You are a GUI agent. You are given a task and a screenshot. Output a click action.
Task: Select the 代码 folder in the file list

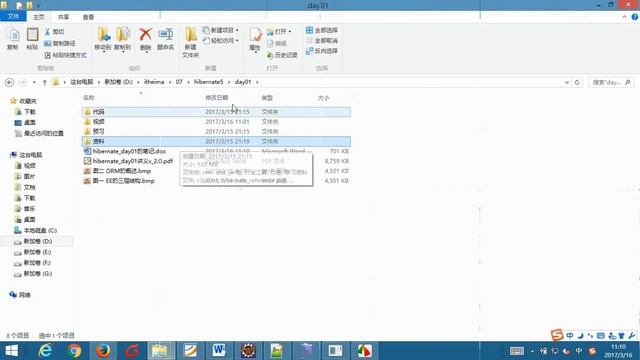tap(216, 111)
